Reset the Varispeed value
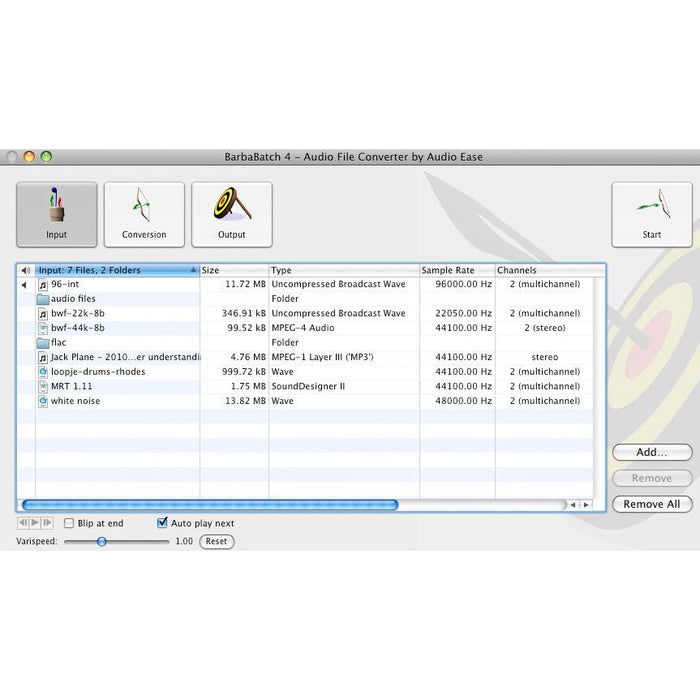The width and height of the screenshot is (700, 700). pyautogui.click(x=216, y=541)
